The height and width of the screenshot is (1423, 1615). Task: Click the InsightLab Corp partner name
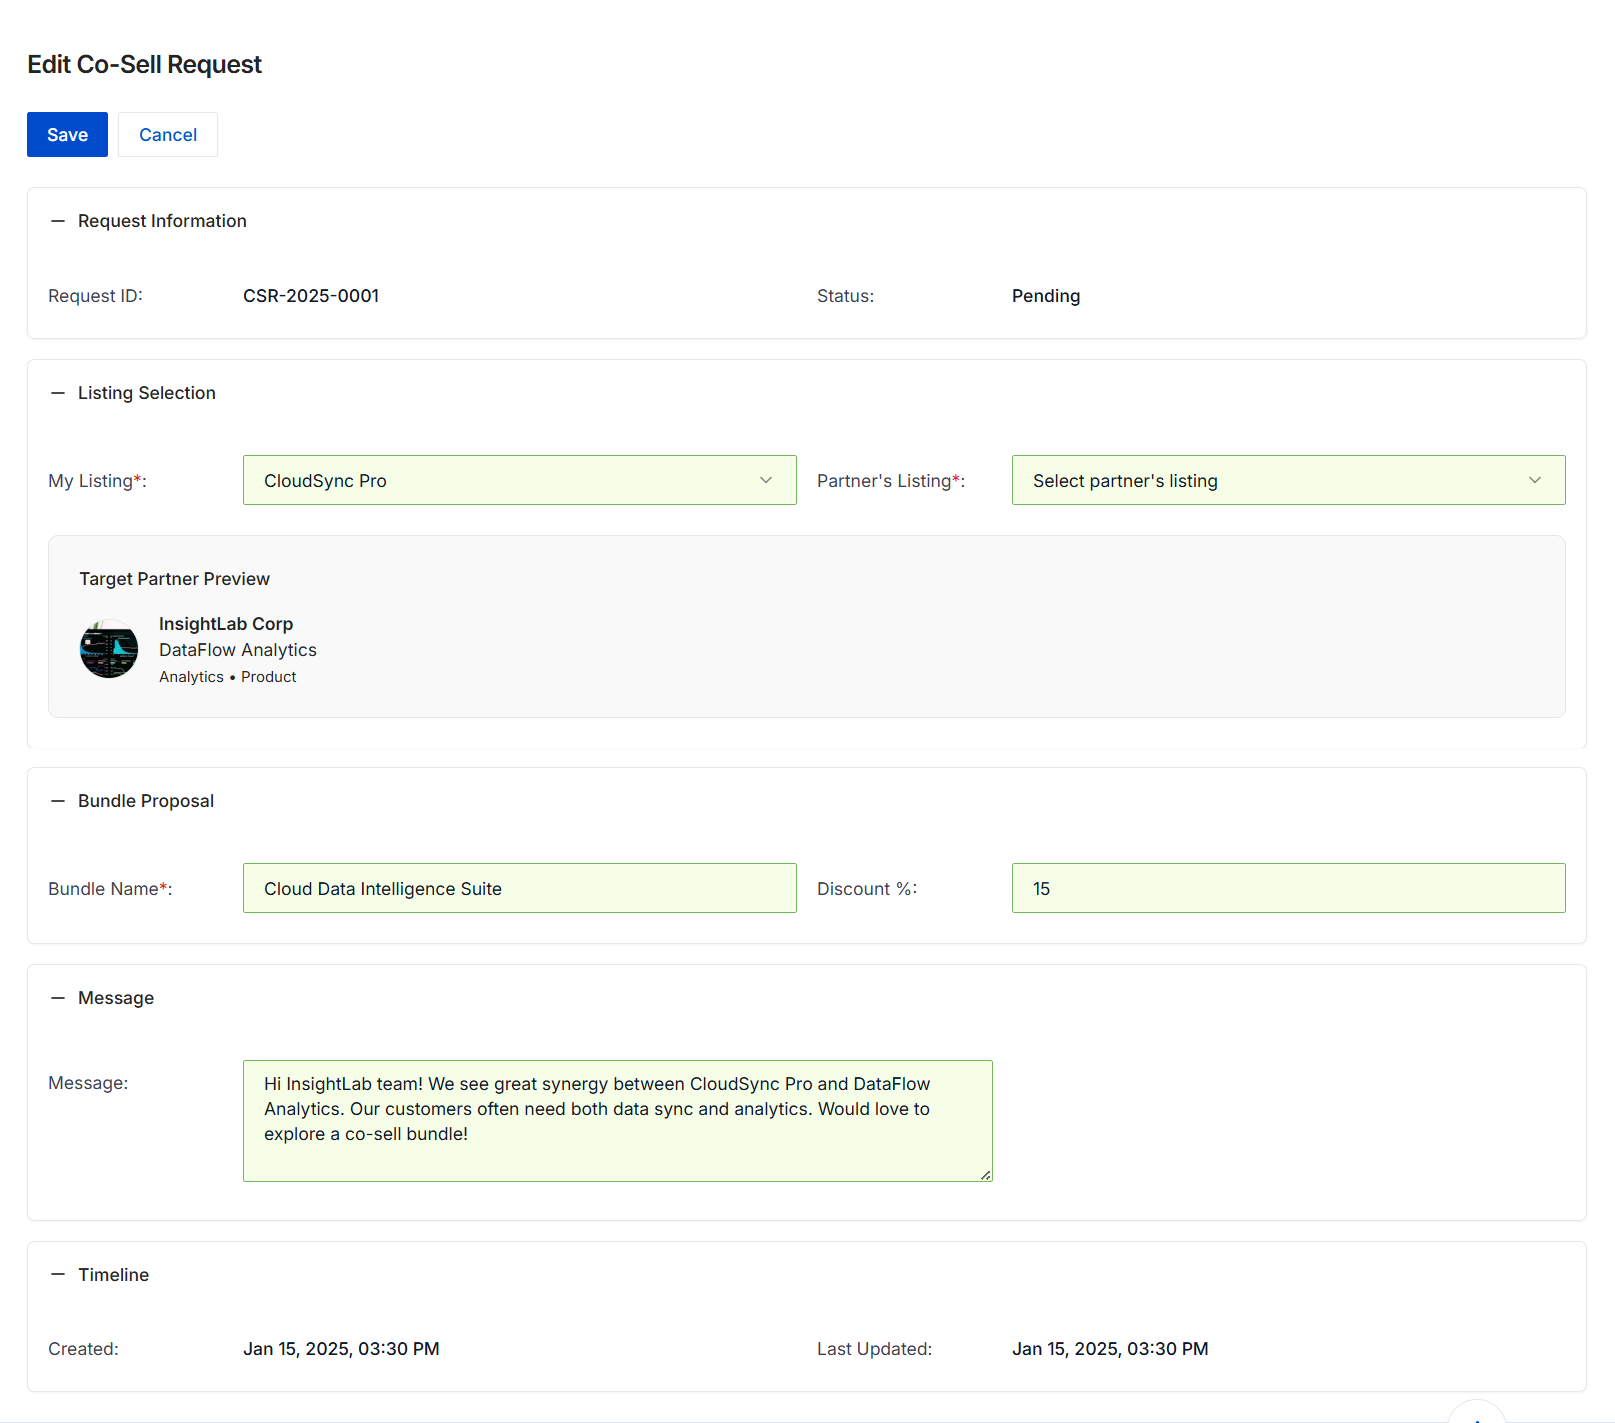pyautogui.click(x=226, y=624)
